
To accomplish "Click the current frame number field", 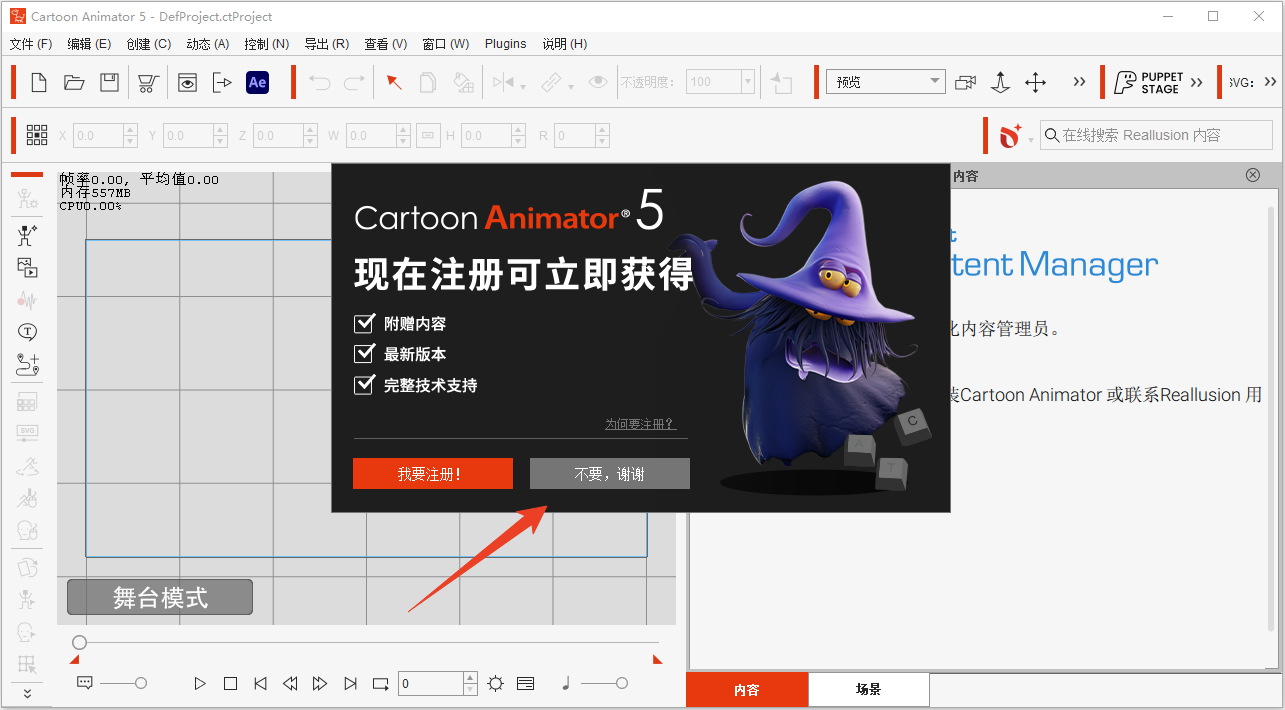I will click(x=431, y=684).
